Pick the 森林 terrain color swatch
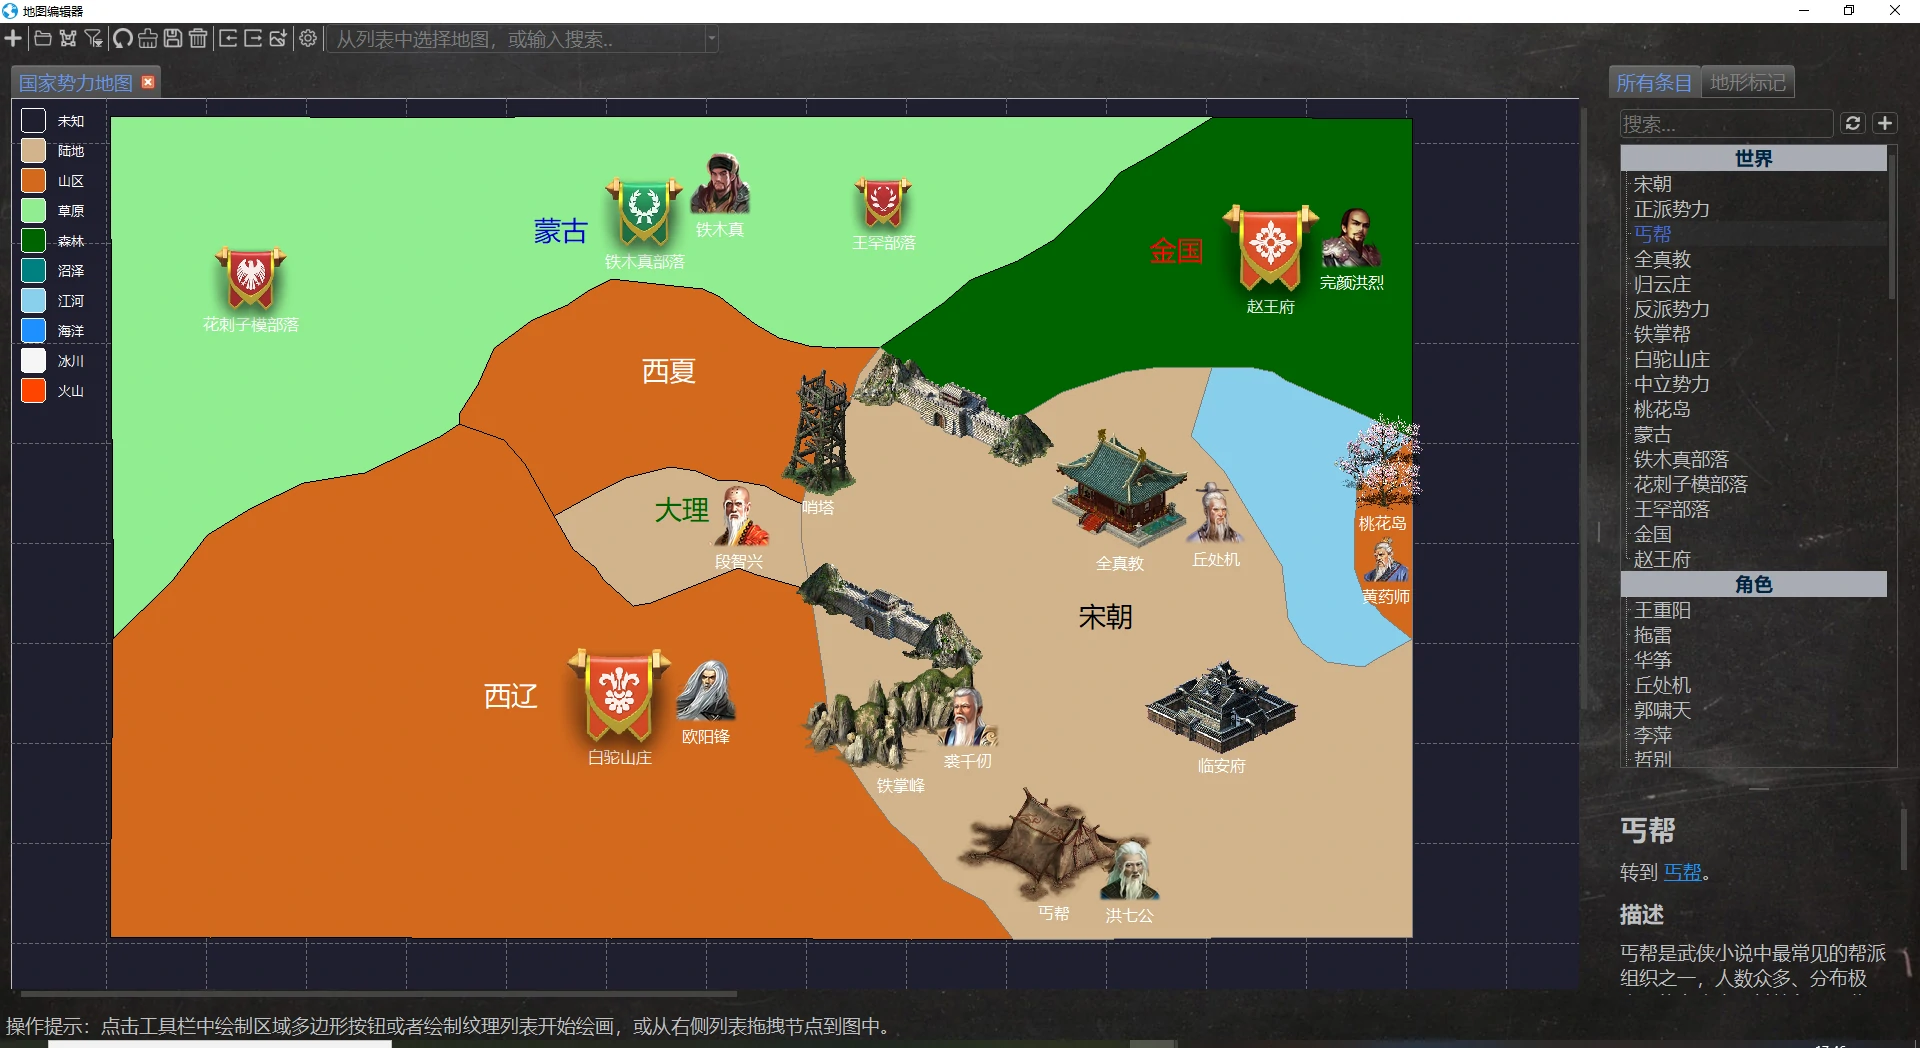This screenshot has width=1920, height=1048. [33, 241]
